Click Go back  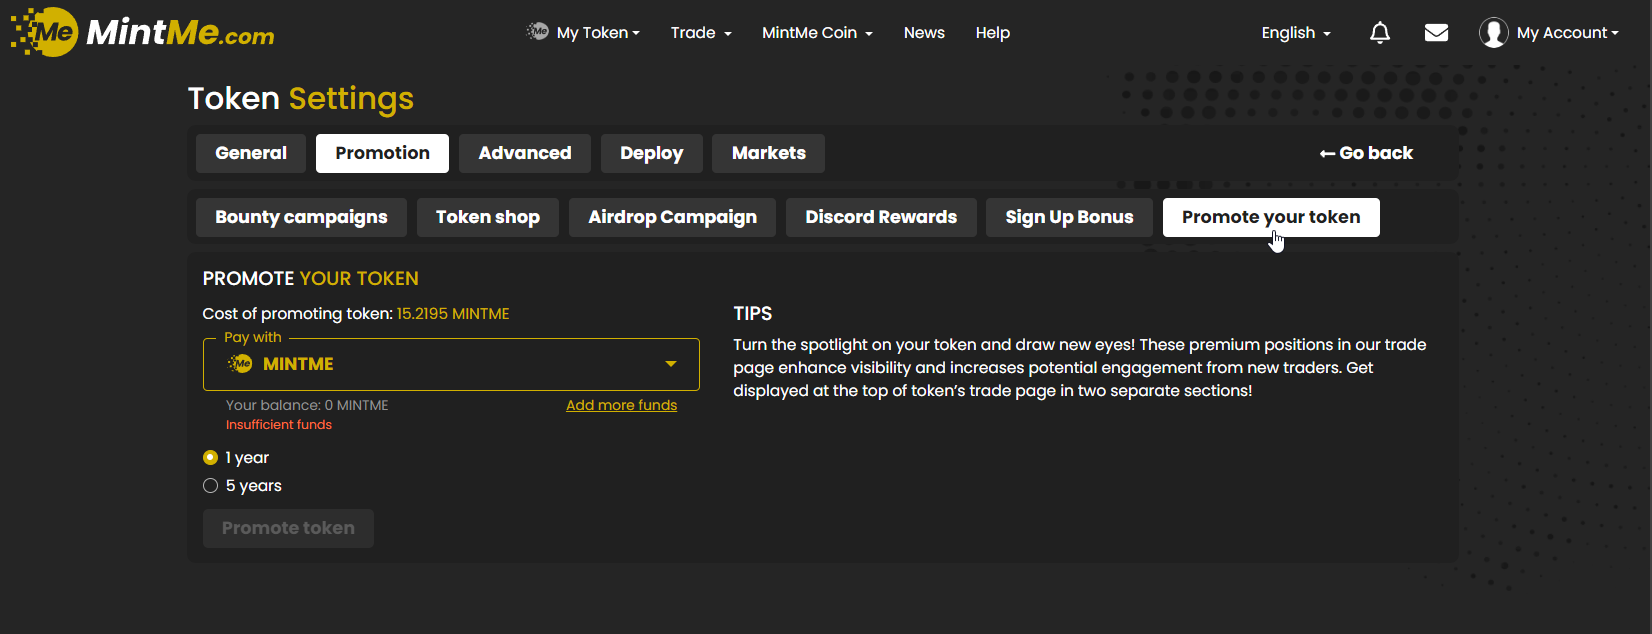(1366, 153)
